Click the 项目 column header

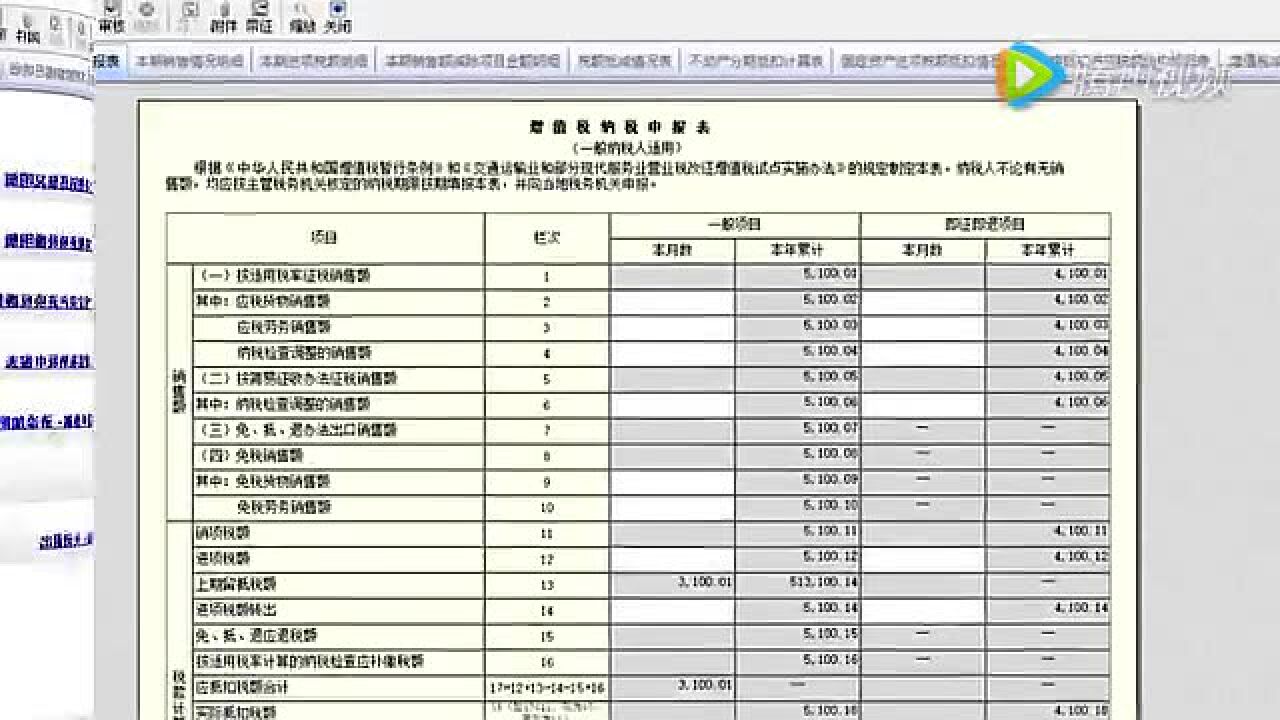pyautogui.click(x=325, y=238)
